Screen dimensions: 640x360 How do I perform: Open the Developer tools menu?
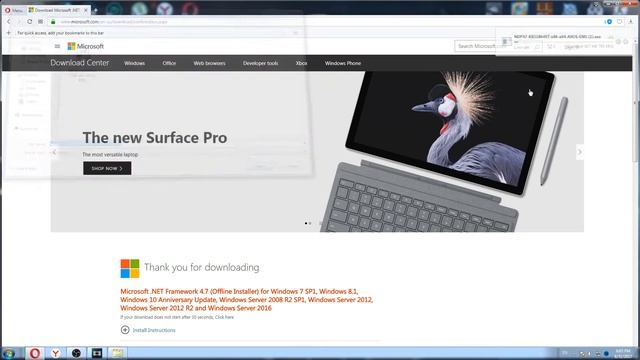[x=260, y=63]
